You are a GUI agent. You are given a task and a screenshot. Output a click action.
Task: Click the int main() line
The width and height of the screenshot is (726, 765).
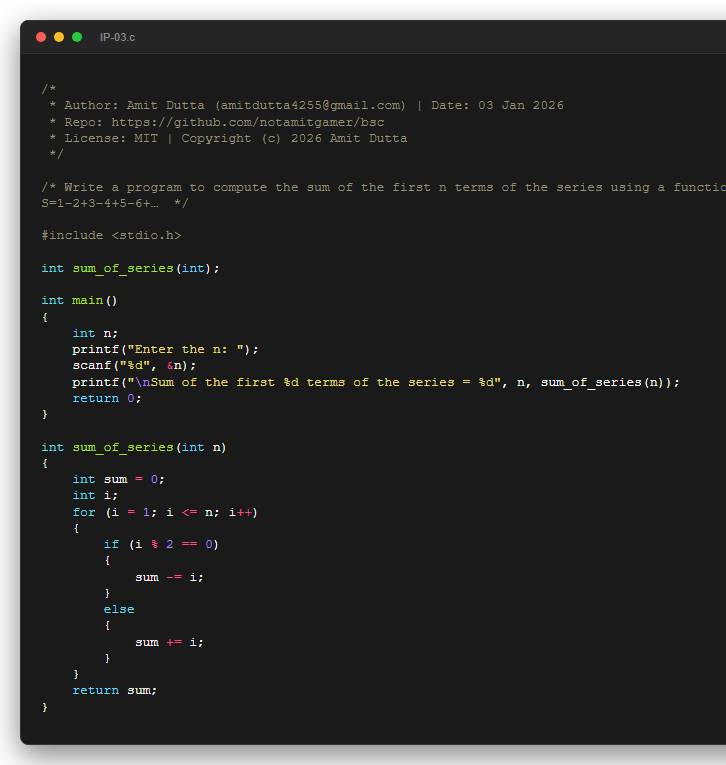coord(79,300)
